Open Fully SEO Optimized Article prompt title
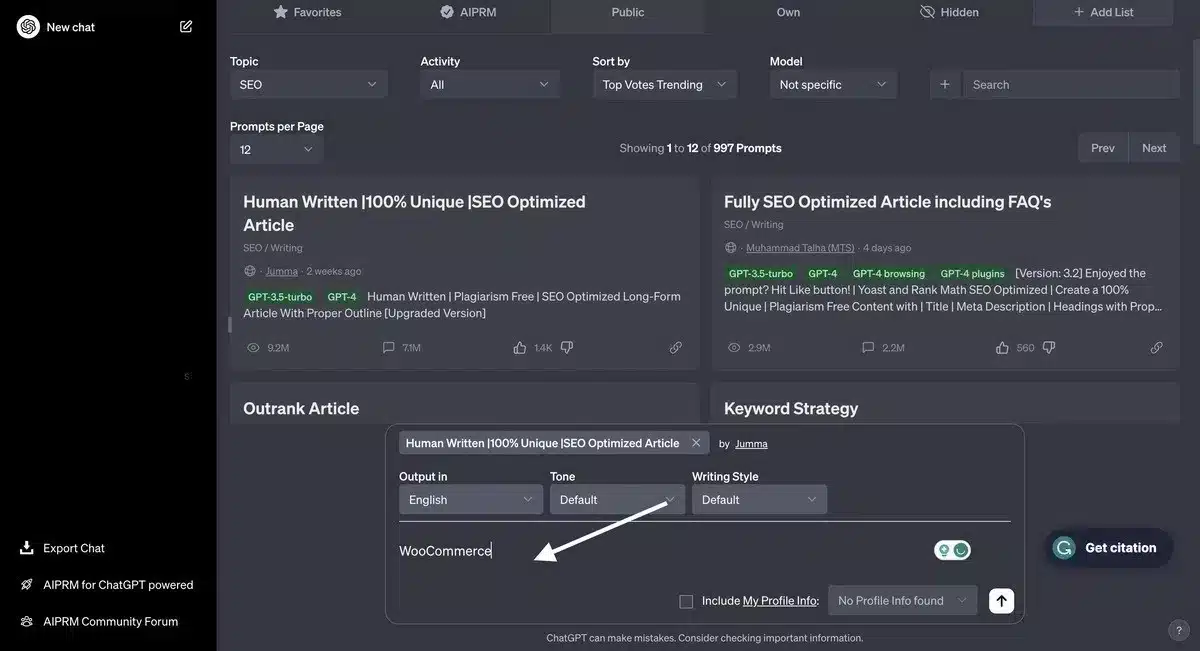 point(887,202)
